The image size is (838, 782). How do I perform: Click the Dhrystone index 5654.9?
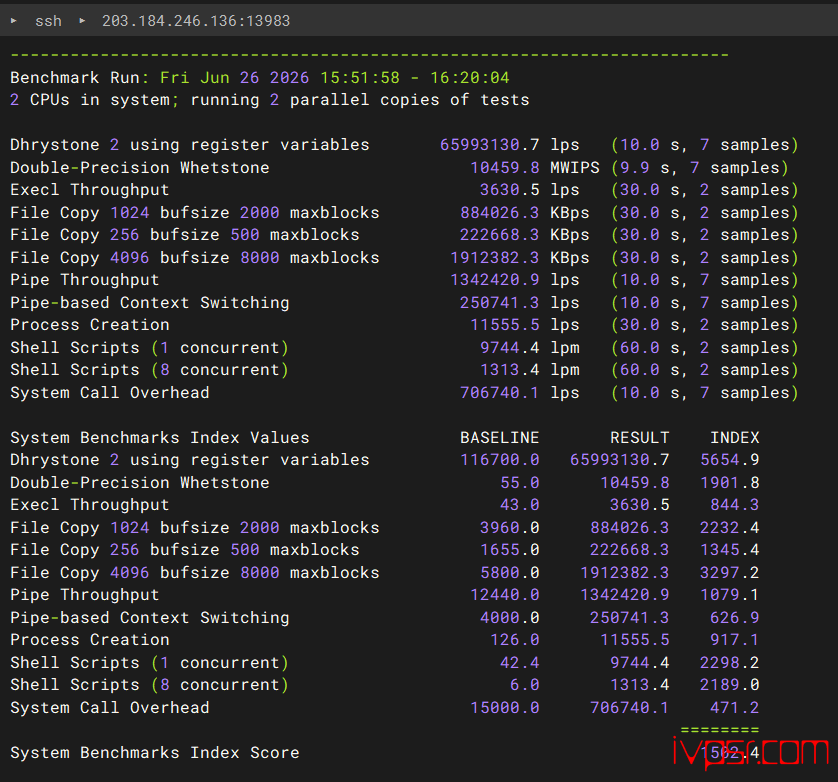730,460
